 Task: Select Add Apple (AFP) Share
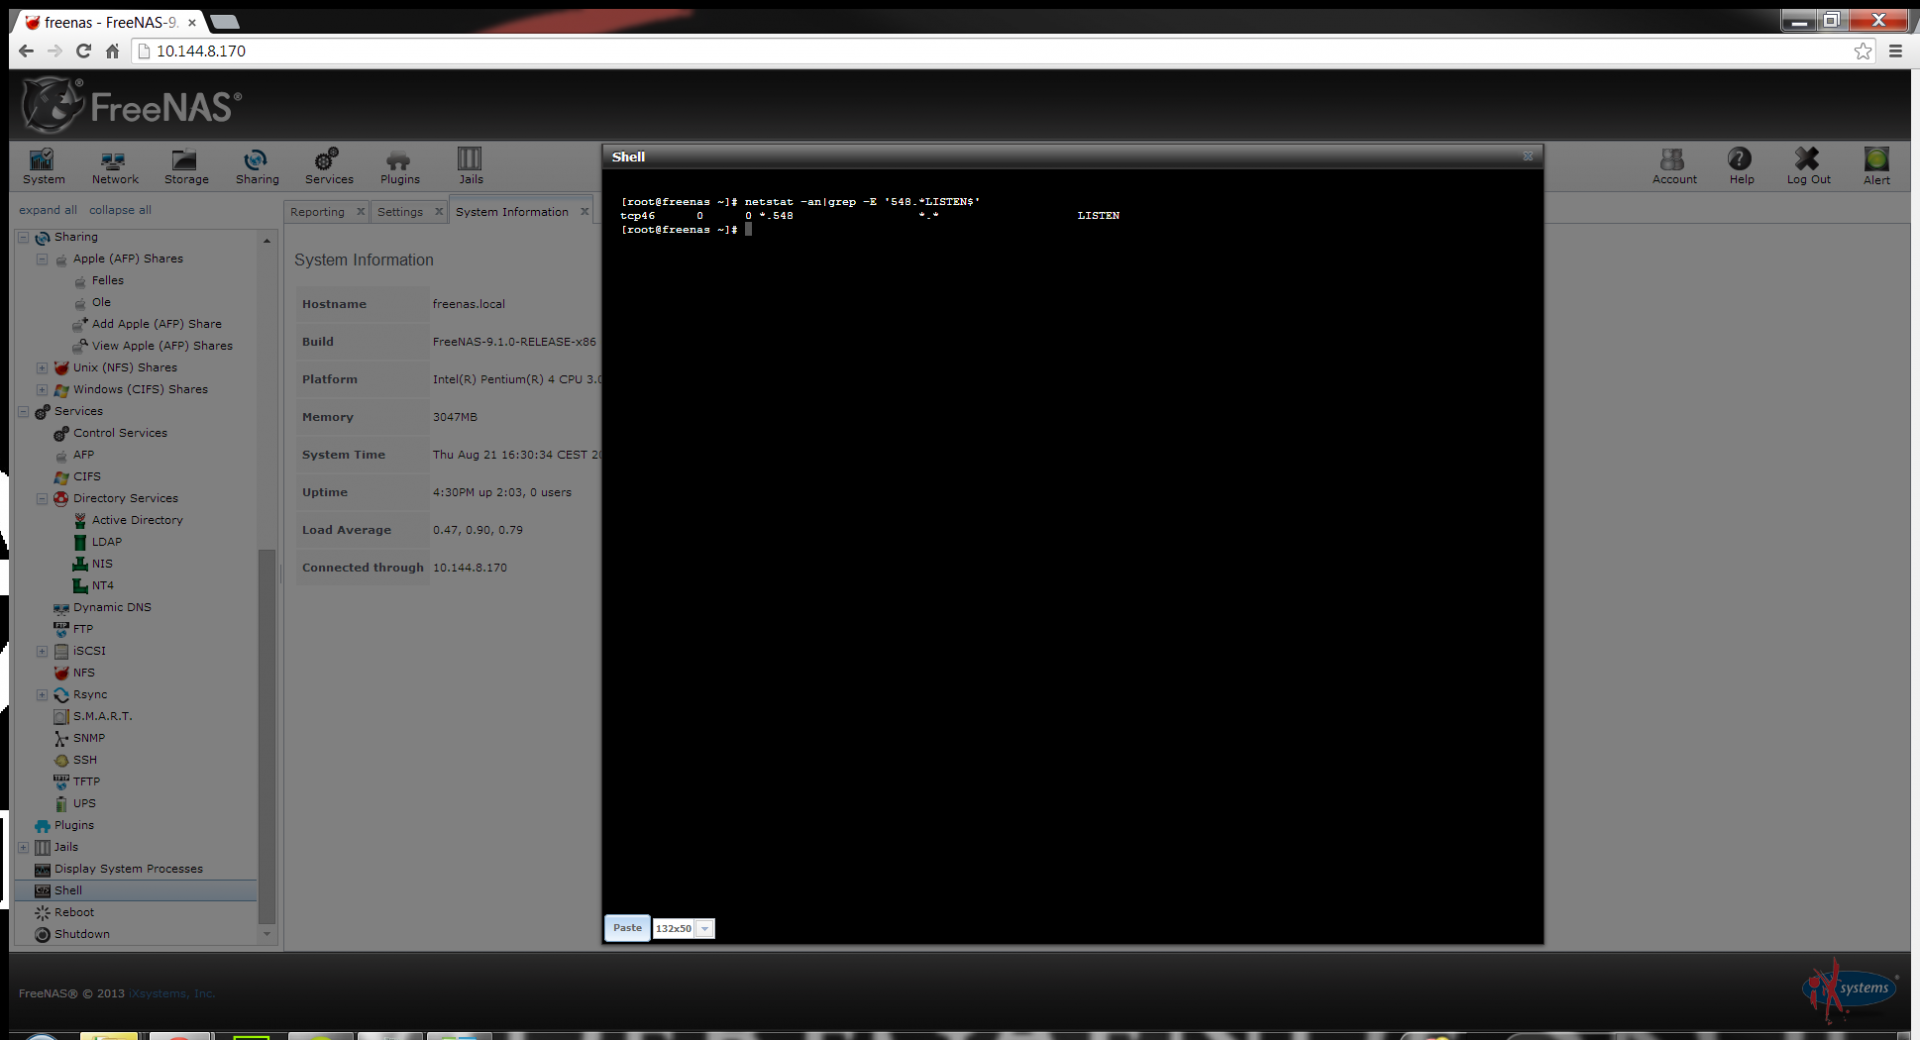(156, 324)
